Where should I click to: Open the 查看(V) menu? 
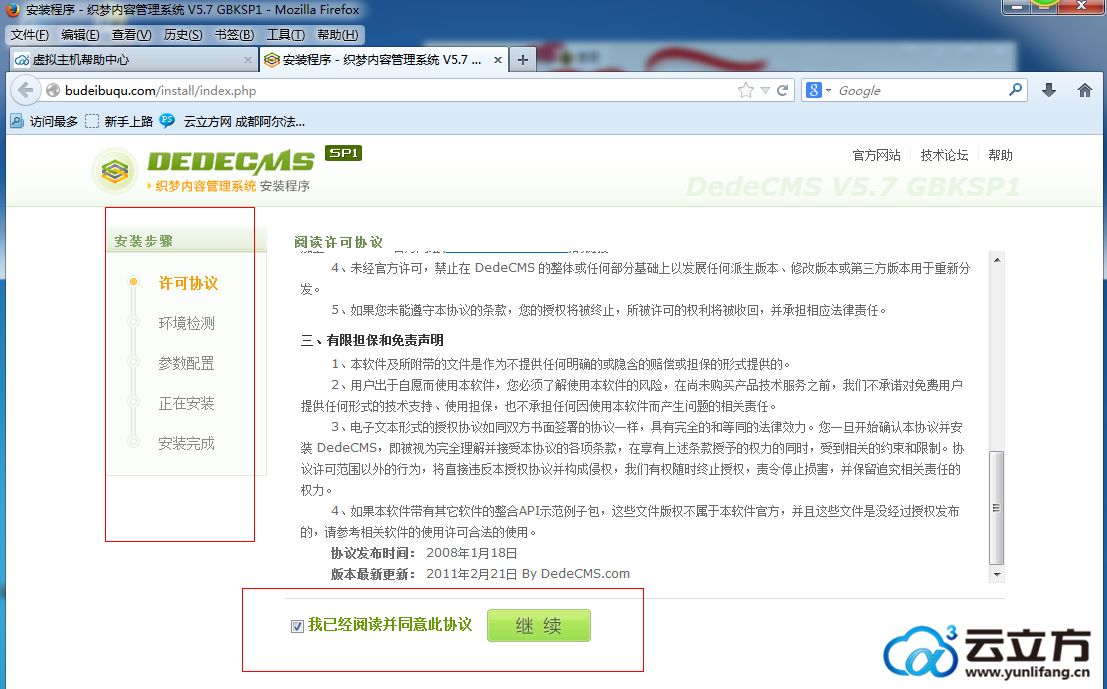click(x=131, y=35)
